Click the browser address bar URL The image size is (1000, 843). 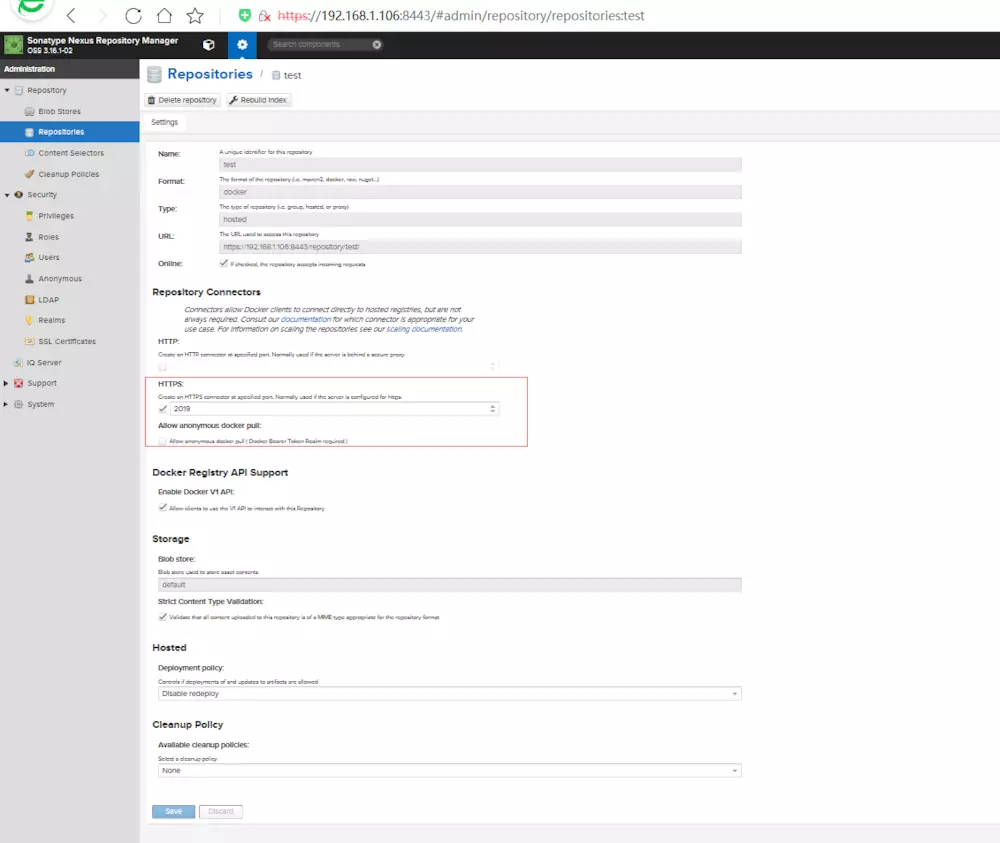(461, 15)
